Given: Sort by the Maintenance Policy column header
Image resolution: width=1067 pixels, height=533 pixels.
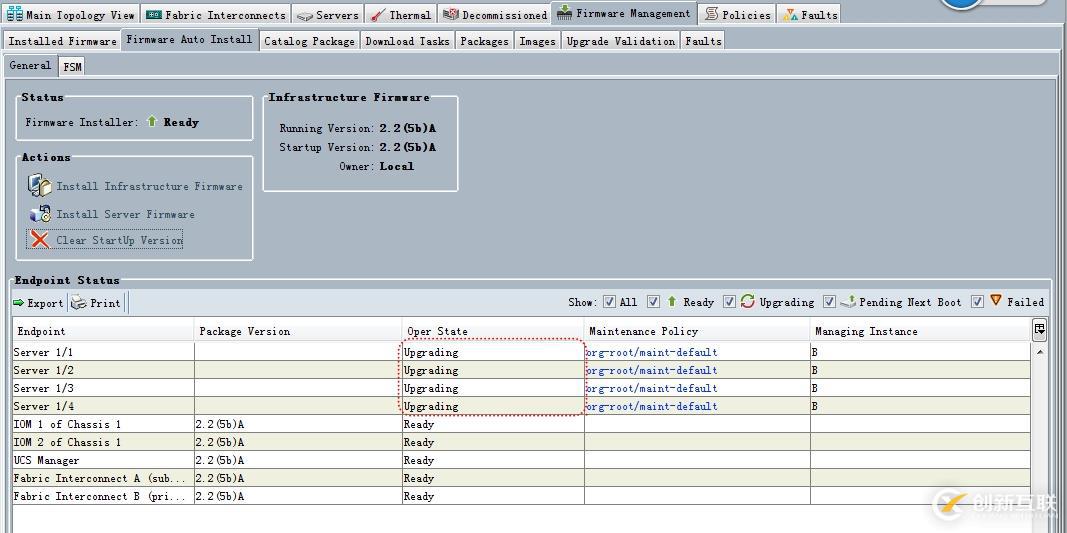Looking at the screenshot, I should (x=697, y=332).
